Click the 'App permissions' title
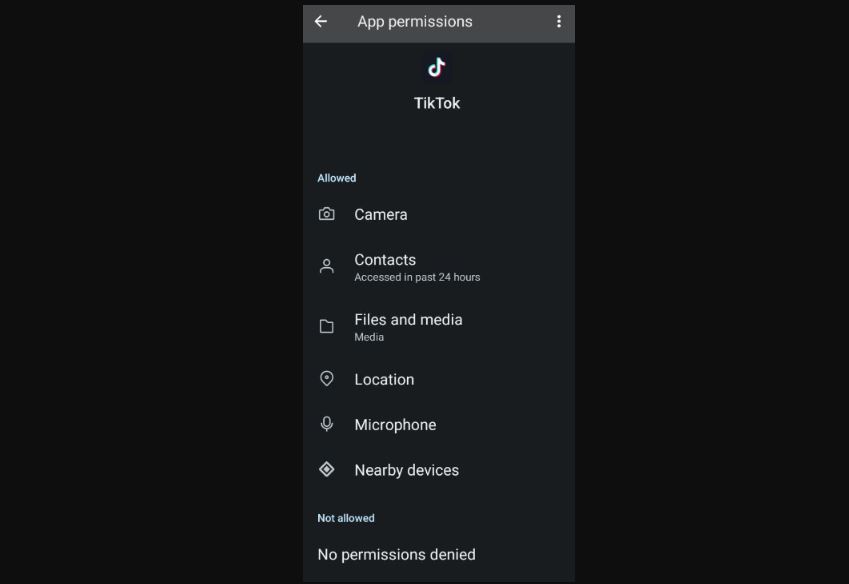The image size is (849, 584). 415,22
